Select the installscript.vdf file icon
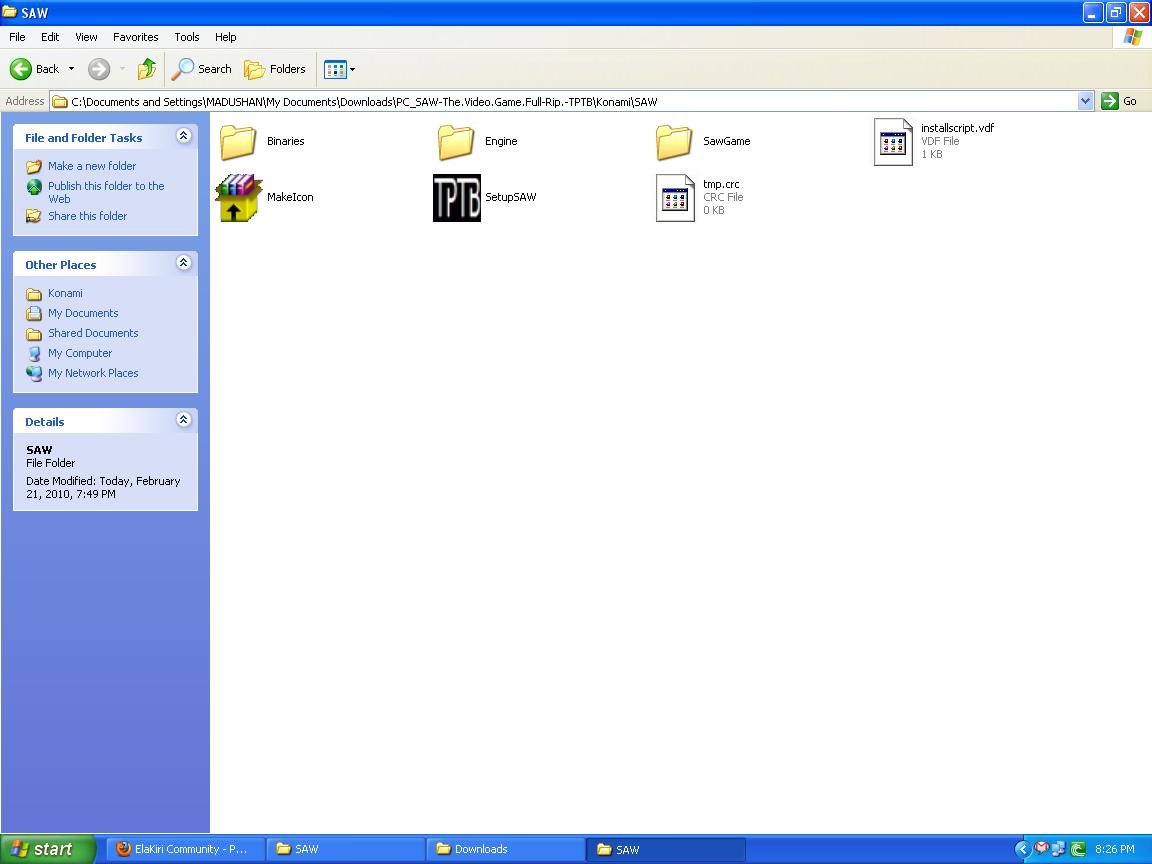This screenshot has height=864, width=1152. point(893,142)
